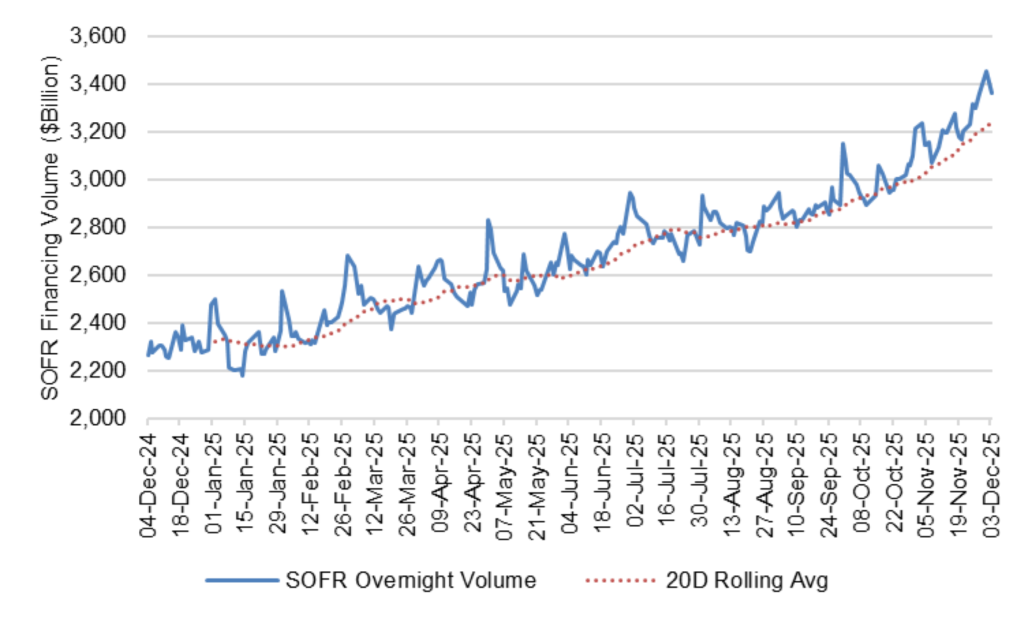
Task: Click the 2,000 y-axis tick label
Action: (x=97, y=418)
